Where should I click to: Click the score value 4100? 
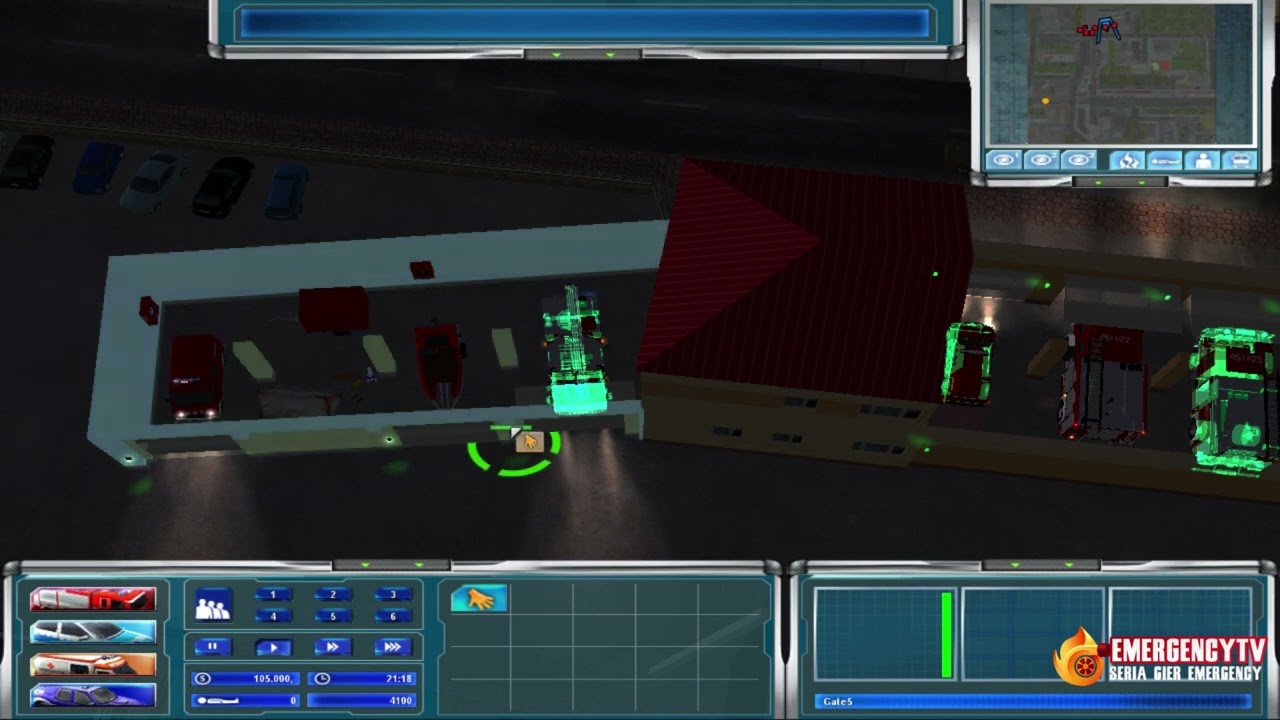coord(362,700)
